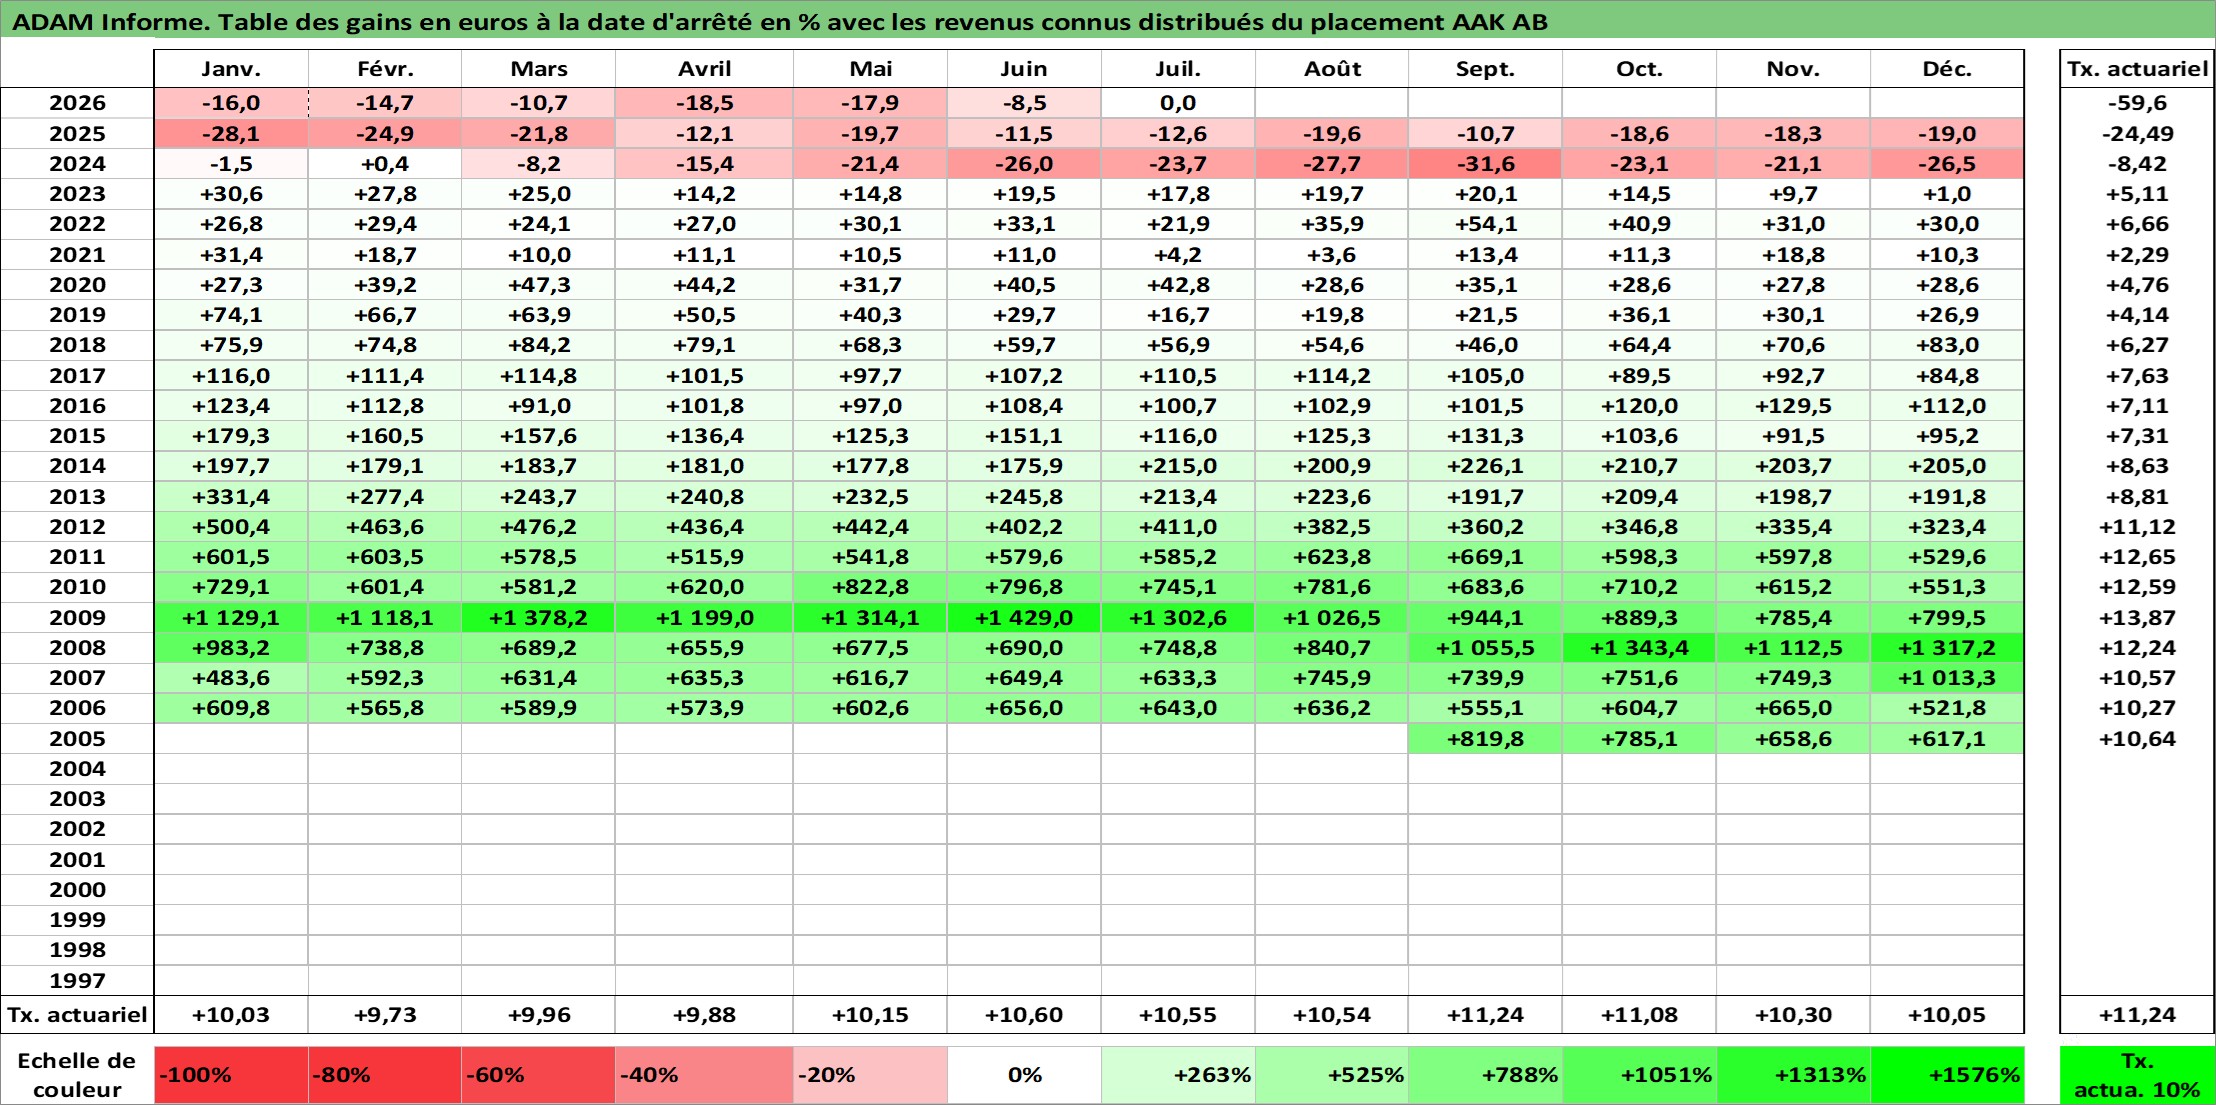Select the cell showing +179,3
The width and height of the screenshot is (2216, 1105).
(231, 436)
